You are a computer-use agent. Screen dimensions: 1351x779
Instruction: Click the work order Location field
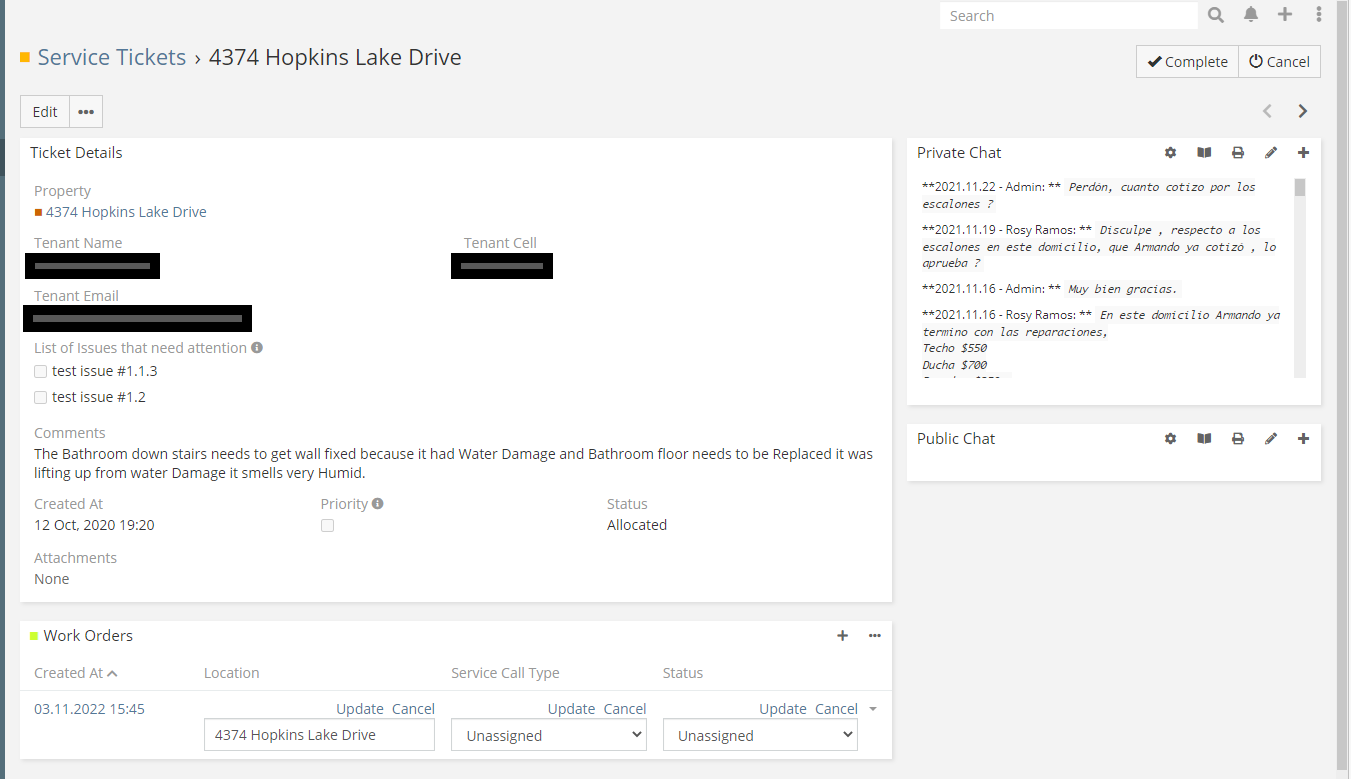(319, 735)
